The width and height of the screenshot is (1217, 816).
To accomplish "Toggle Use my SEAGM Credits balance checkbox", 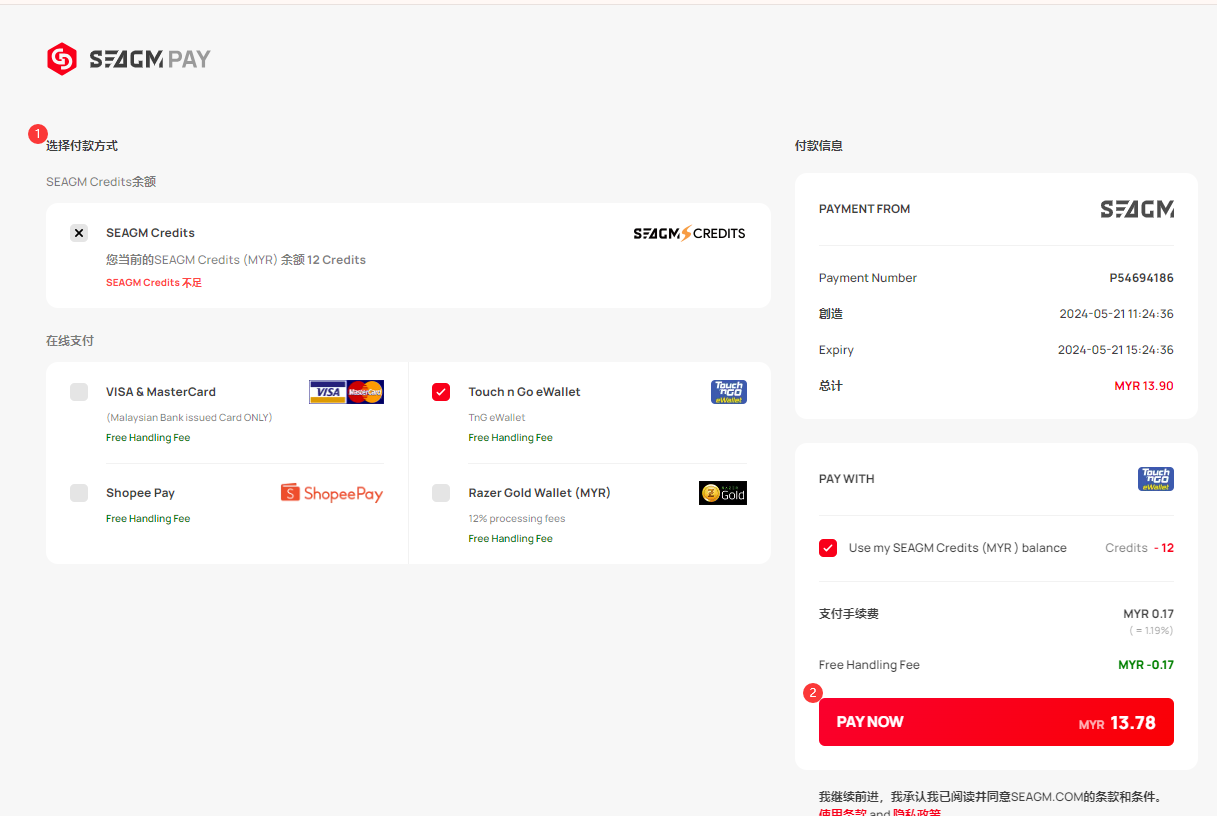I will 828,548.
